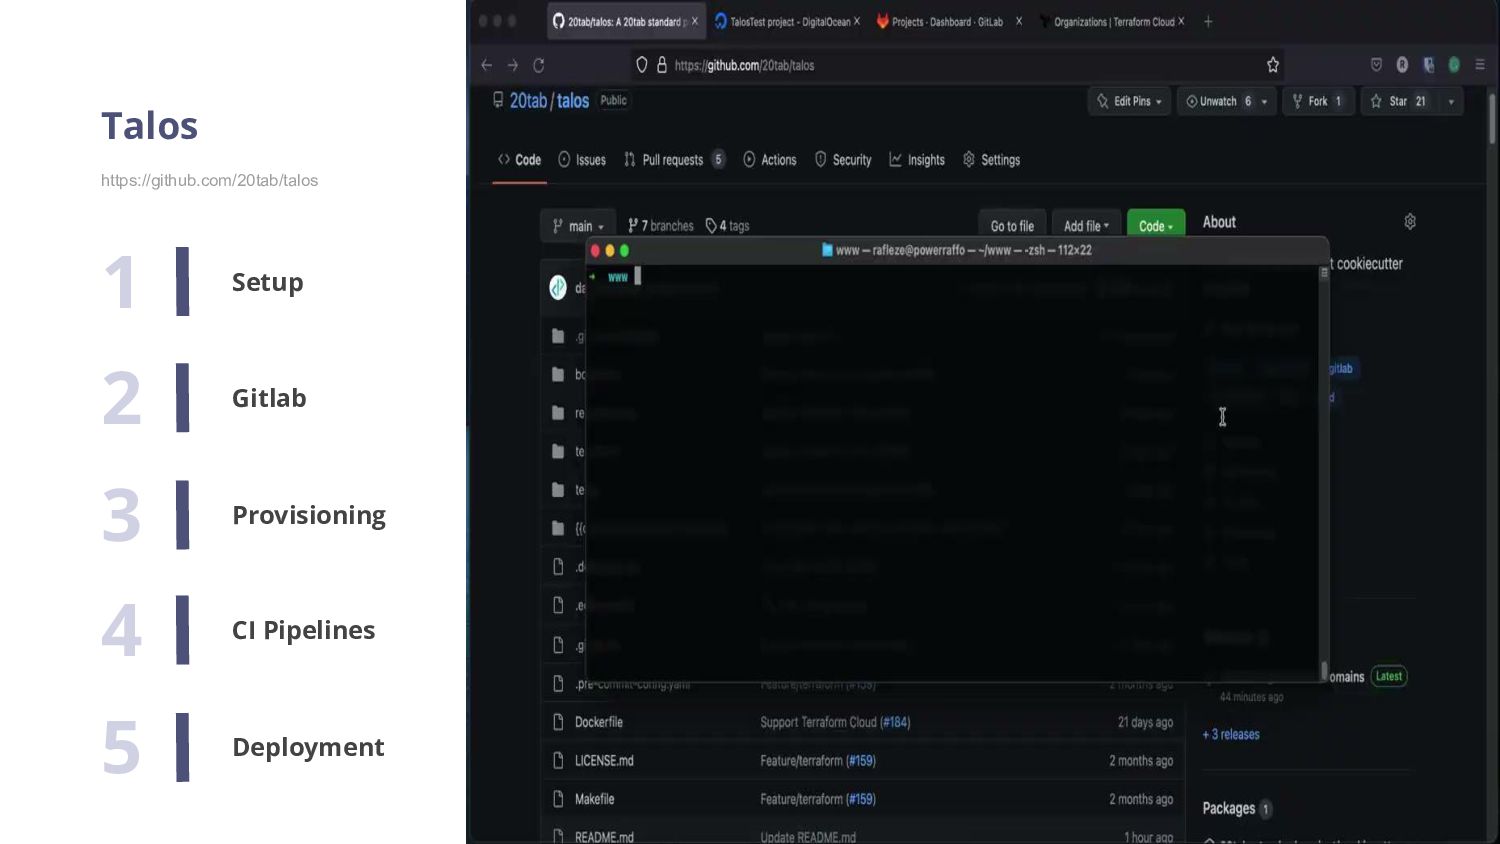Image resolution: width=1500 pixels, height=844 pixels.
Task: Click the Makefile file icon
Action: tap(558, 799)
